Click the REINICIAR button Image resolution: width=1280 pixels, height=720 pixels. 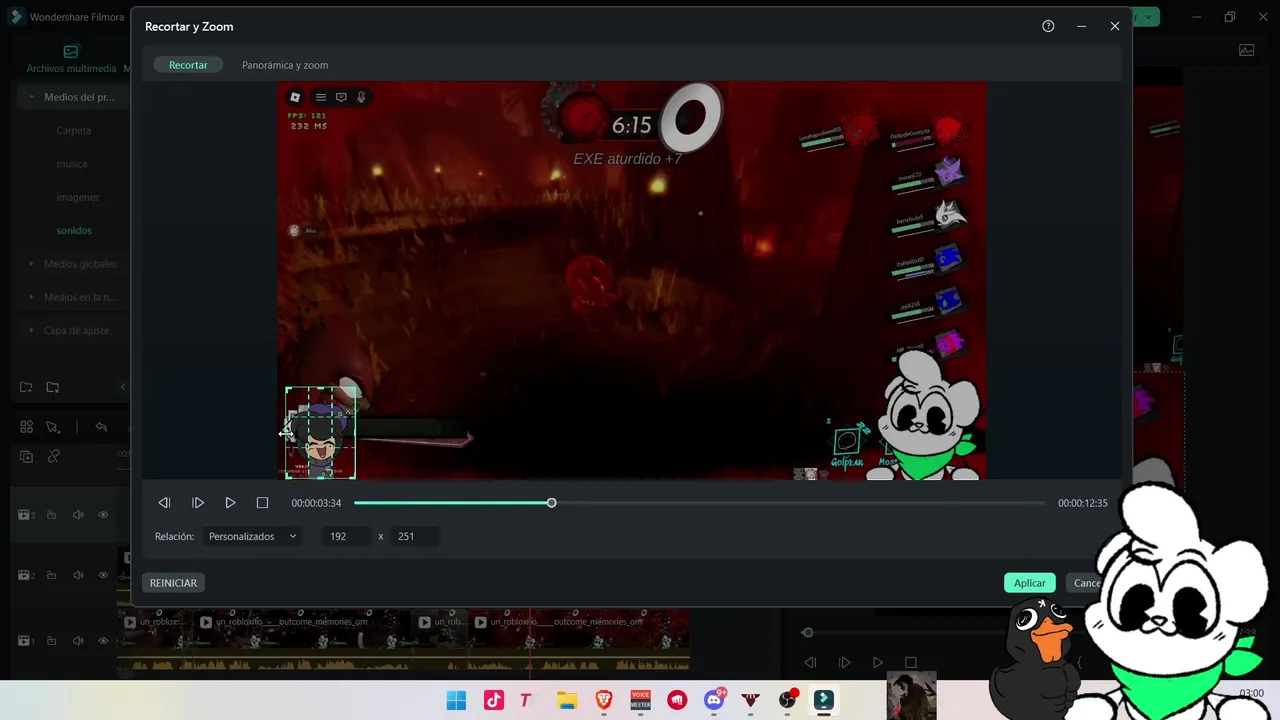(173, 583)
